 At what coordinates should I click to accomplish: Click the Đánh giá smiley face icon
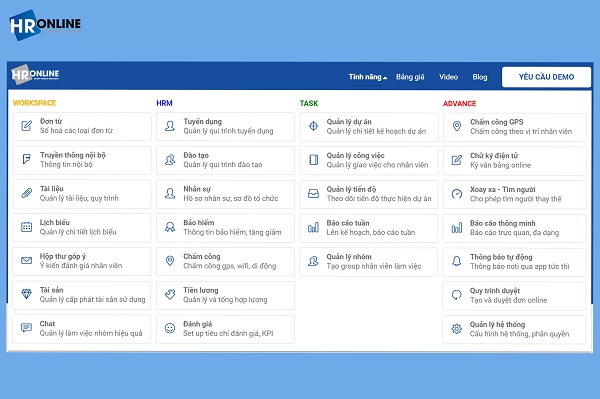point(170,328)
